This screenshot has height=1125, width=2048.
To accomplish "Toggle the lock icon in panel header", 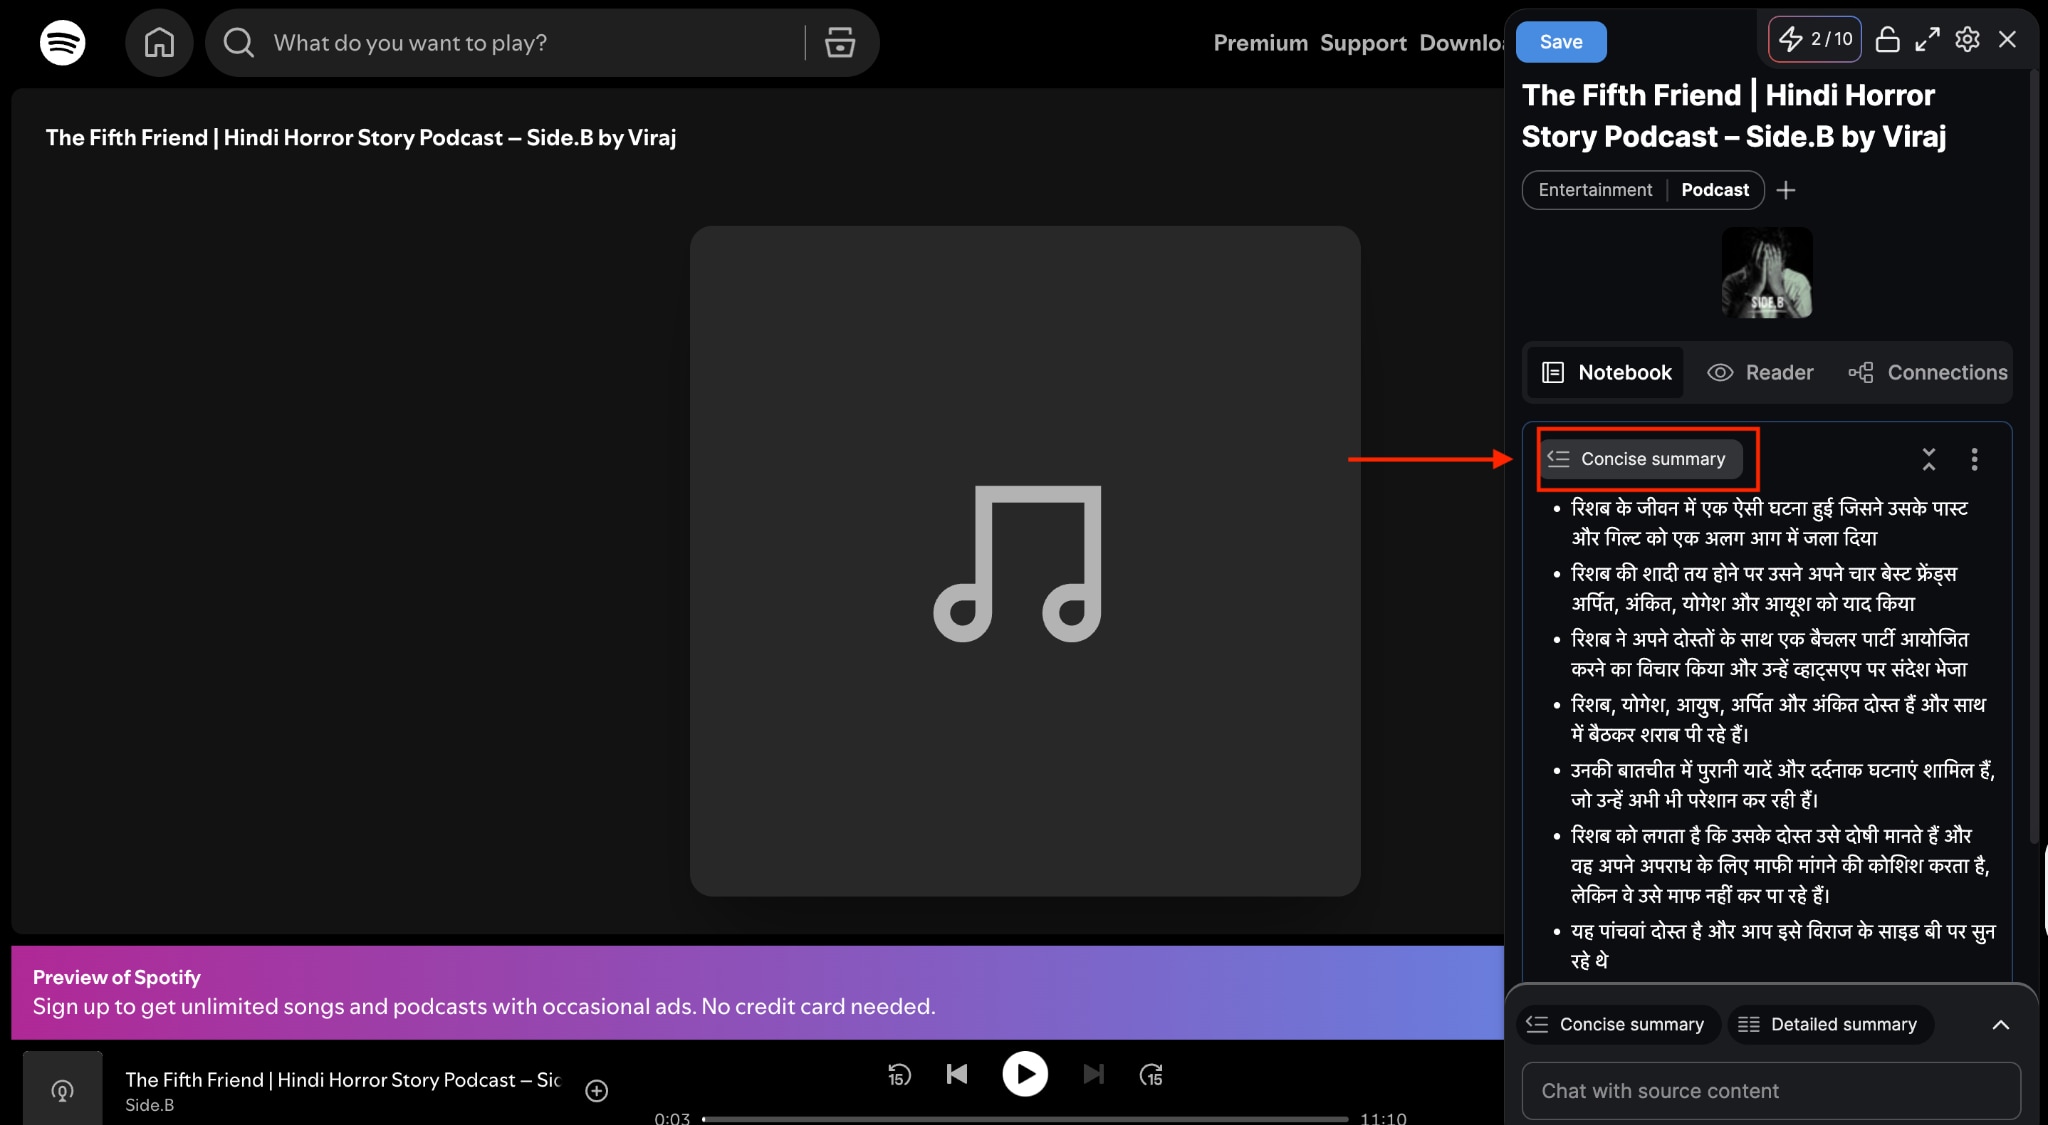I will point(1887,40).
